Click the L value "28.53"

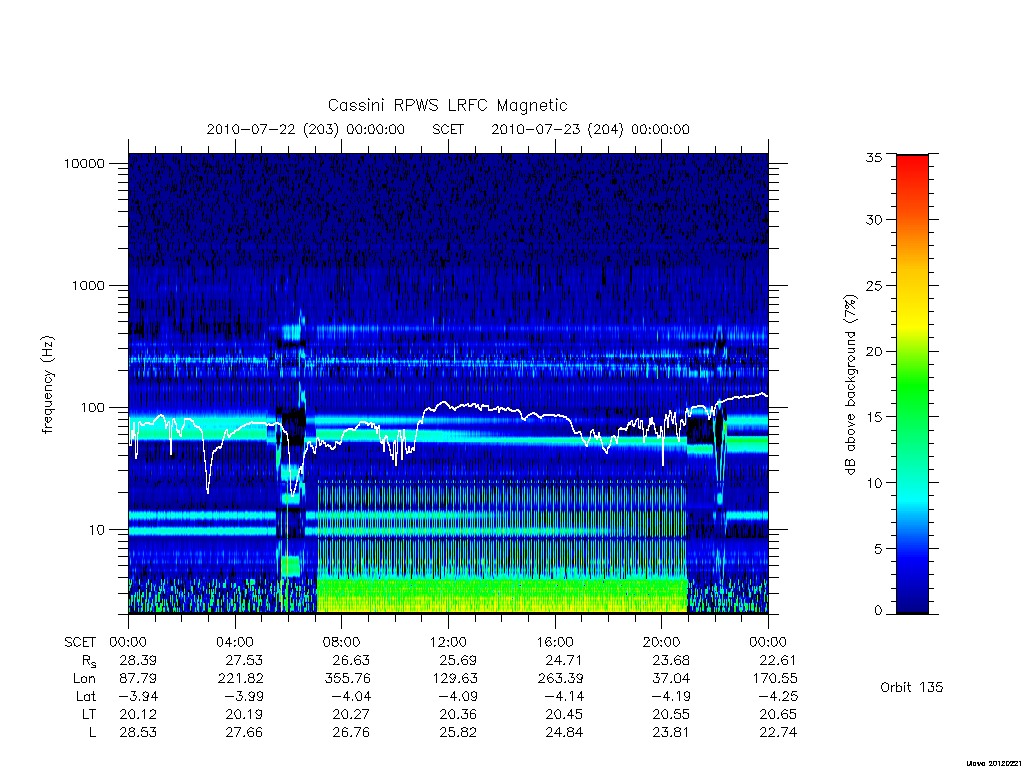click(138, 733)
